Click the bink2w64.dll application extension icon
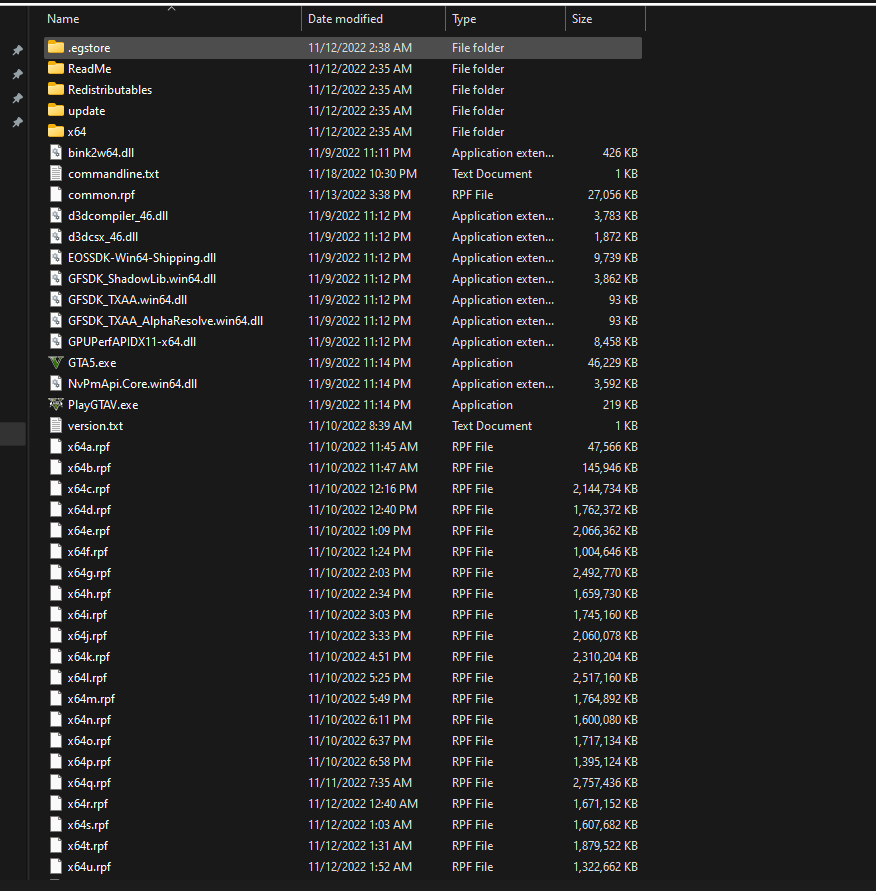 pyautogui.click(x=55, y=152)
